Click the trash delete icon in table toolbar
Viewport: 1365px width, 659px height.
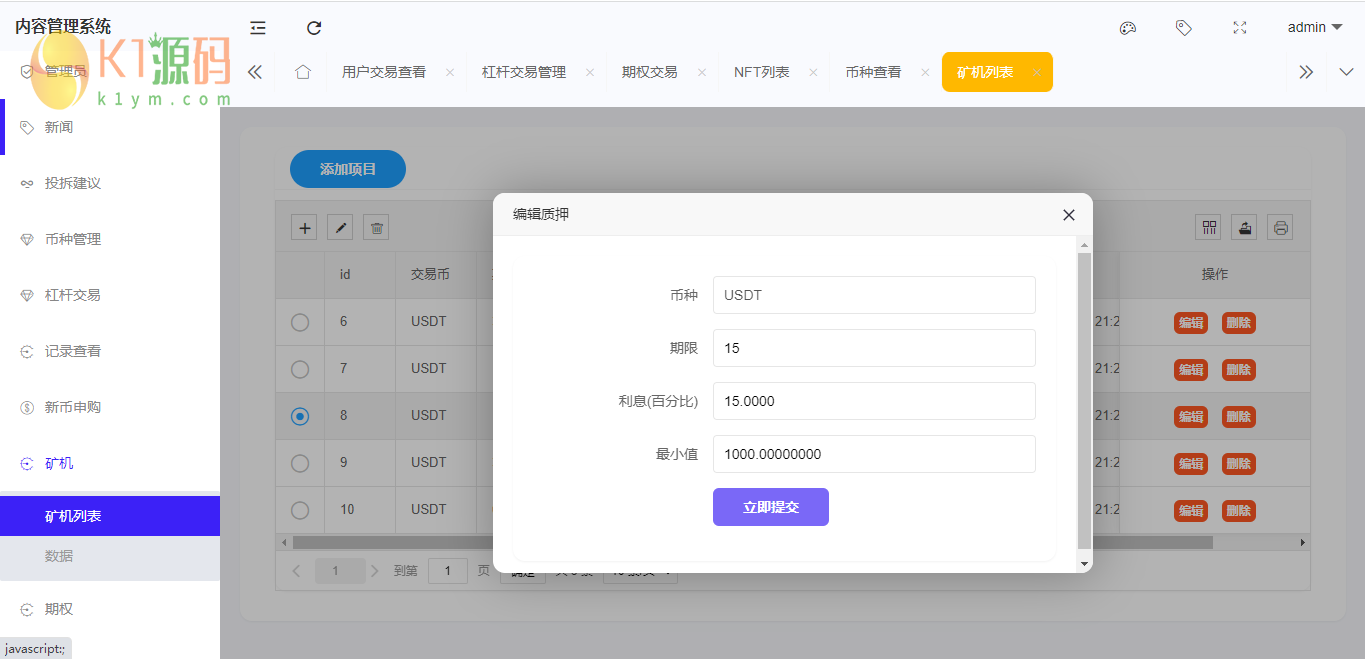point(376,227)
